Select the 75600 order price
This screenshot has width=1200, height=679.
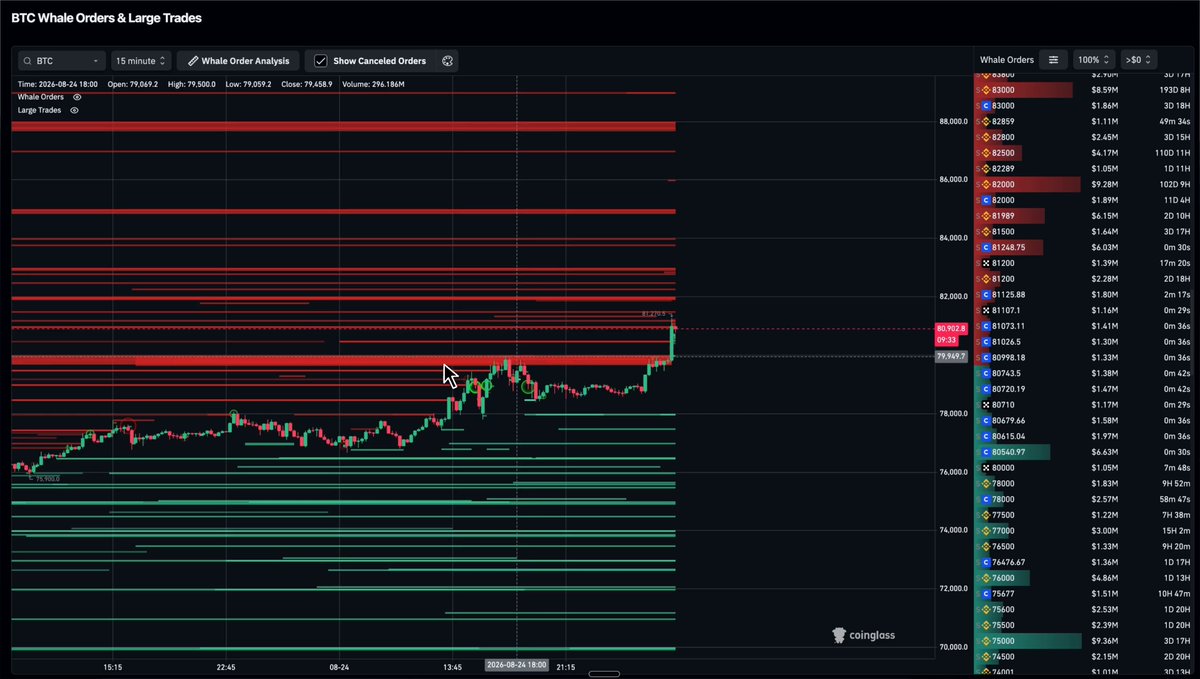tap(1004, 609)
